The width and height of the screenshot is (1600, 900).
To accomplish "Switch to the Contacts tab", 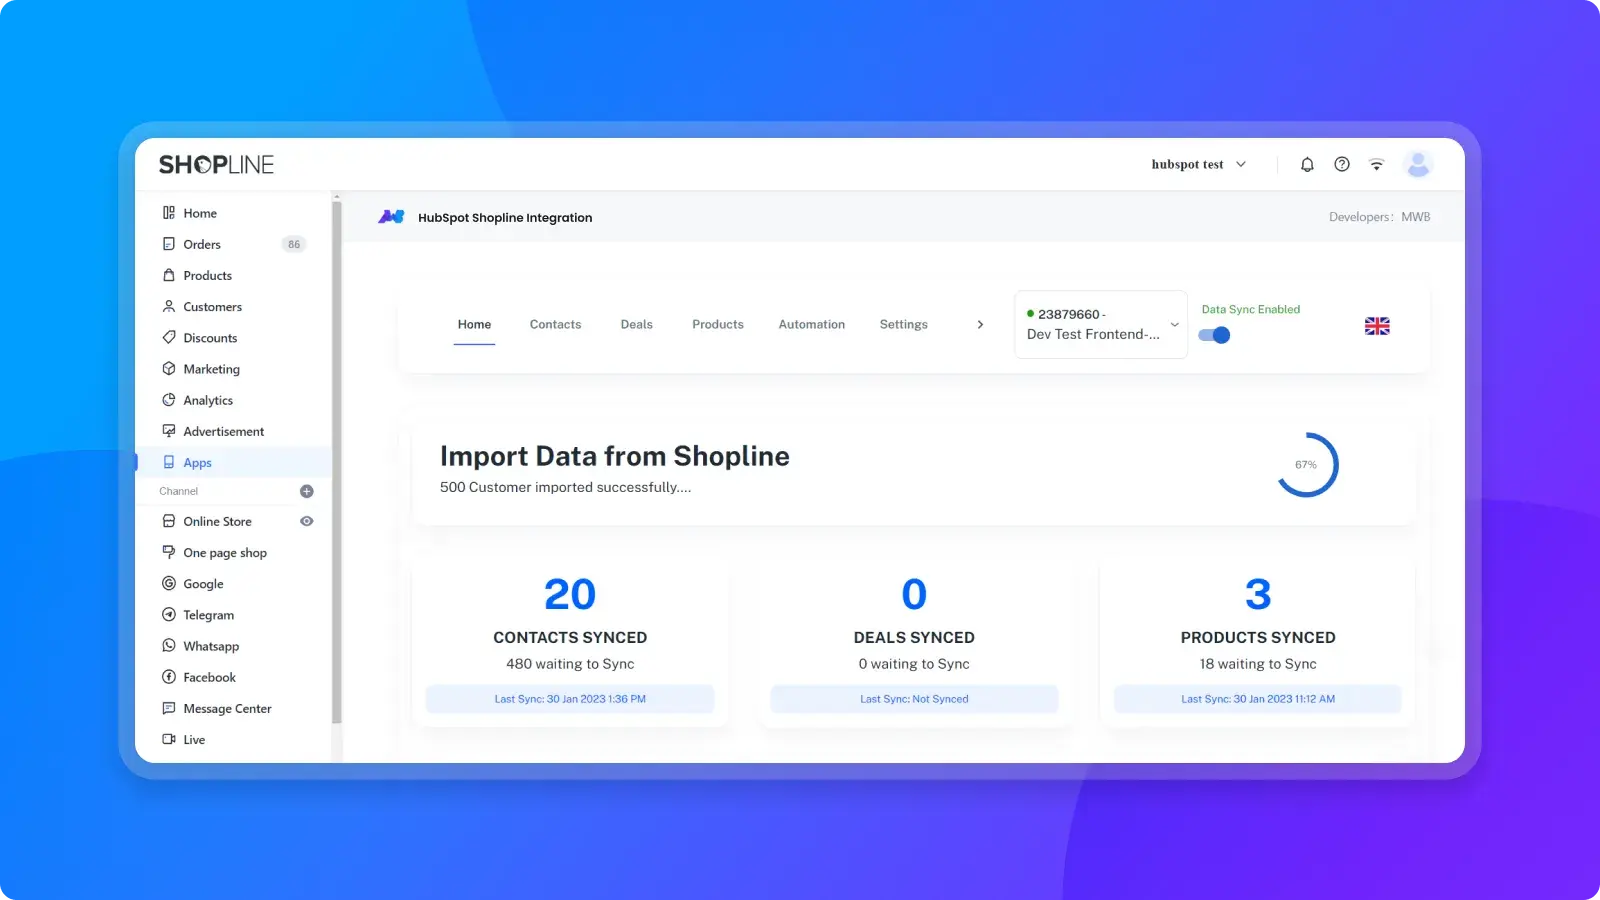I will pos(555,325).
